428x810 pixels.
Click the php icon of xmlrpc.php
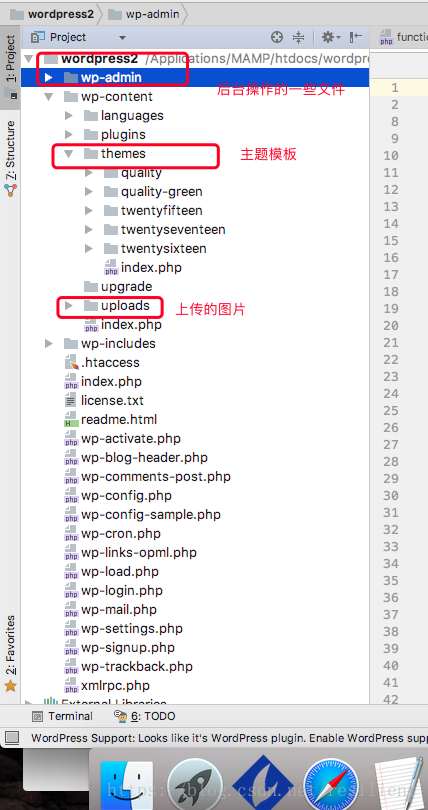[x=71, y=687]
